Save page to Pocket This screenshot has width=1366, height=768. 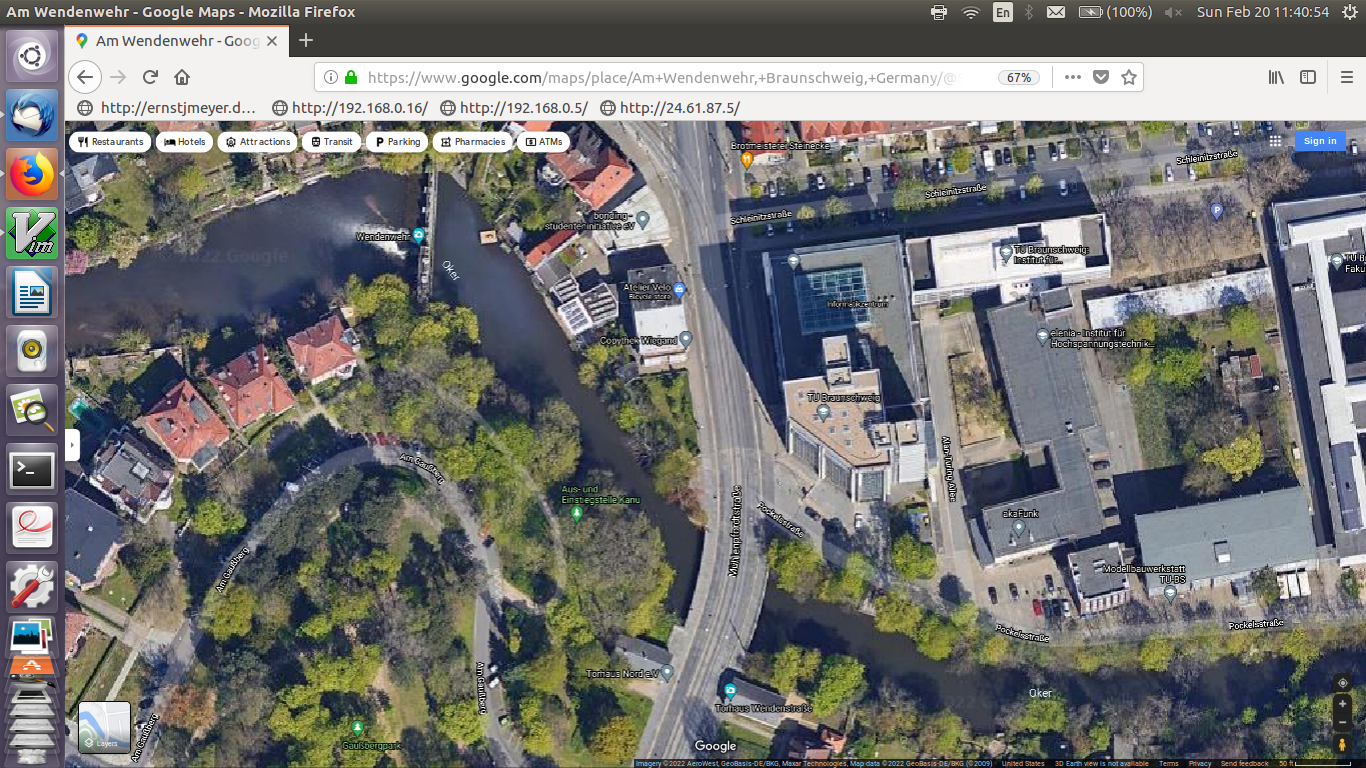click(1101, 77)
